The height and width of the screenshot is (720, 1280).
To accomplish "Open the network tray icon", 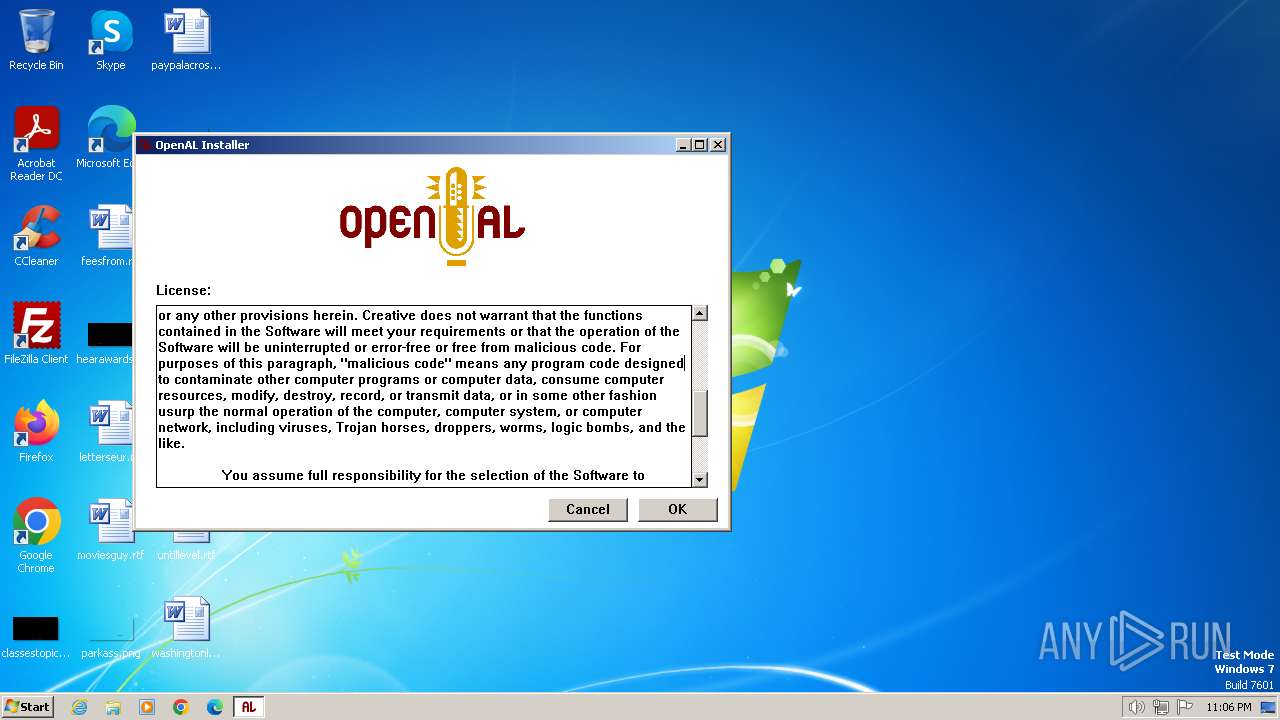I will [x=1161, y=707].
